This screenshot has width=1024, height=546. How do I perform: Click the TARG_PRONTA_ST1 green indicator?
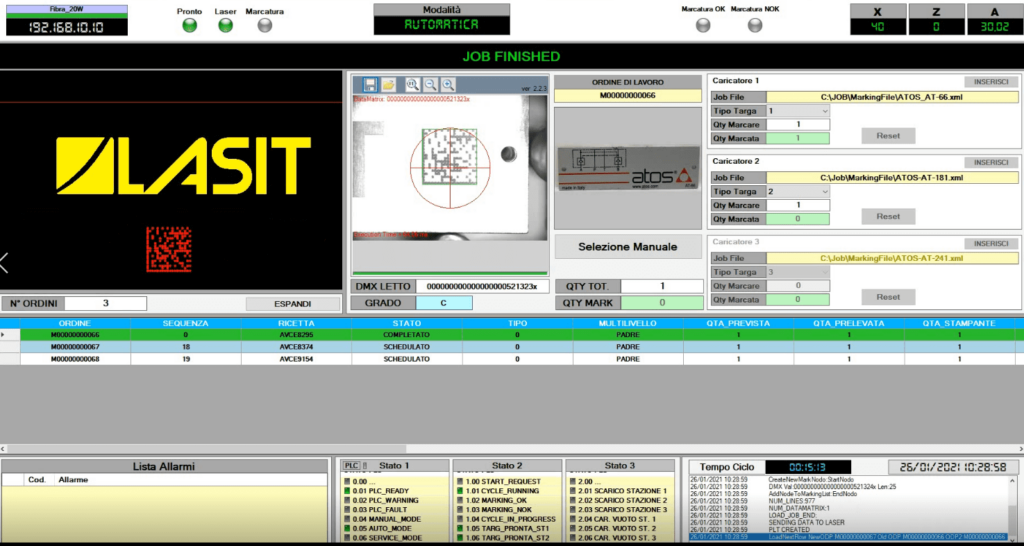(x=460, y=528)
